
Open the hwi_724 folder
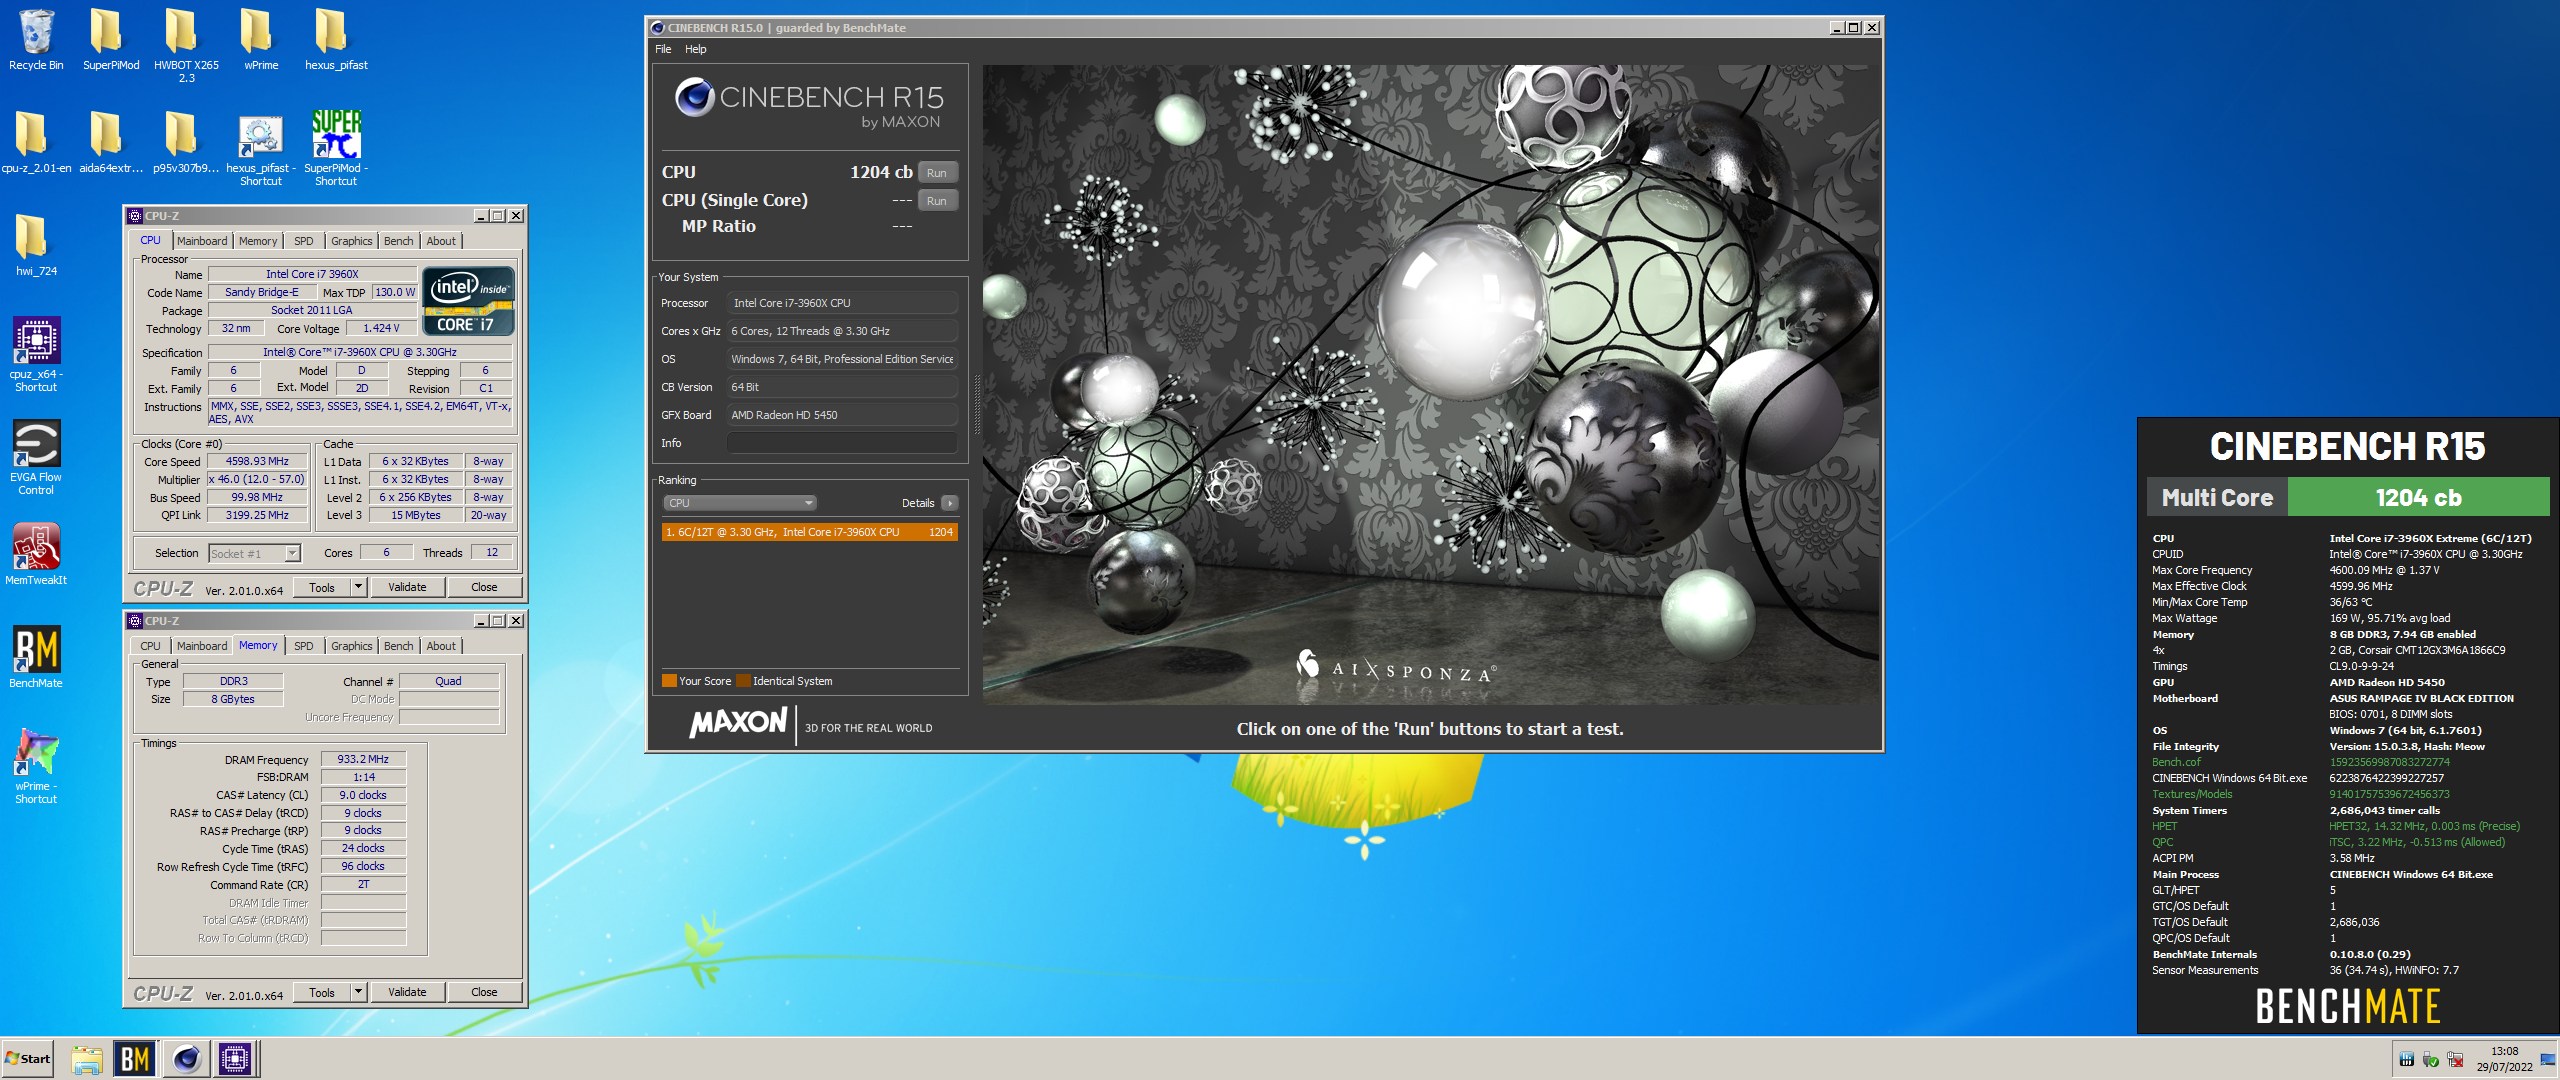point(36,246)
